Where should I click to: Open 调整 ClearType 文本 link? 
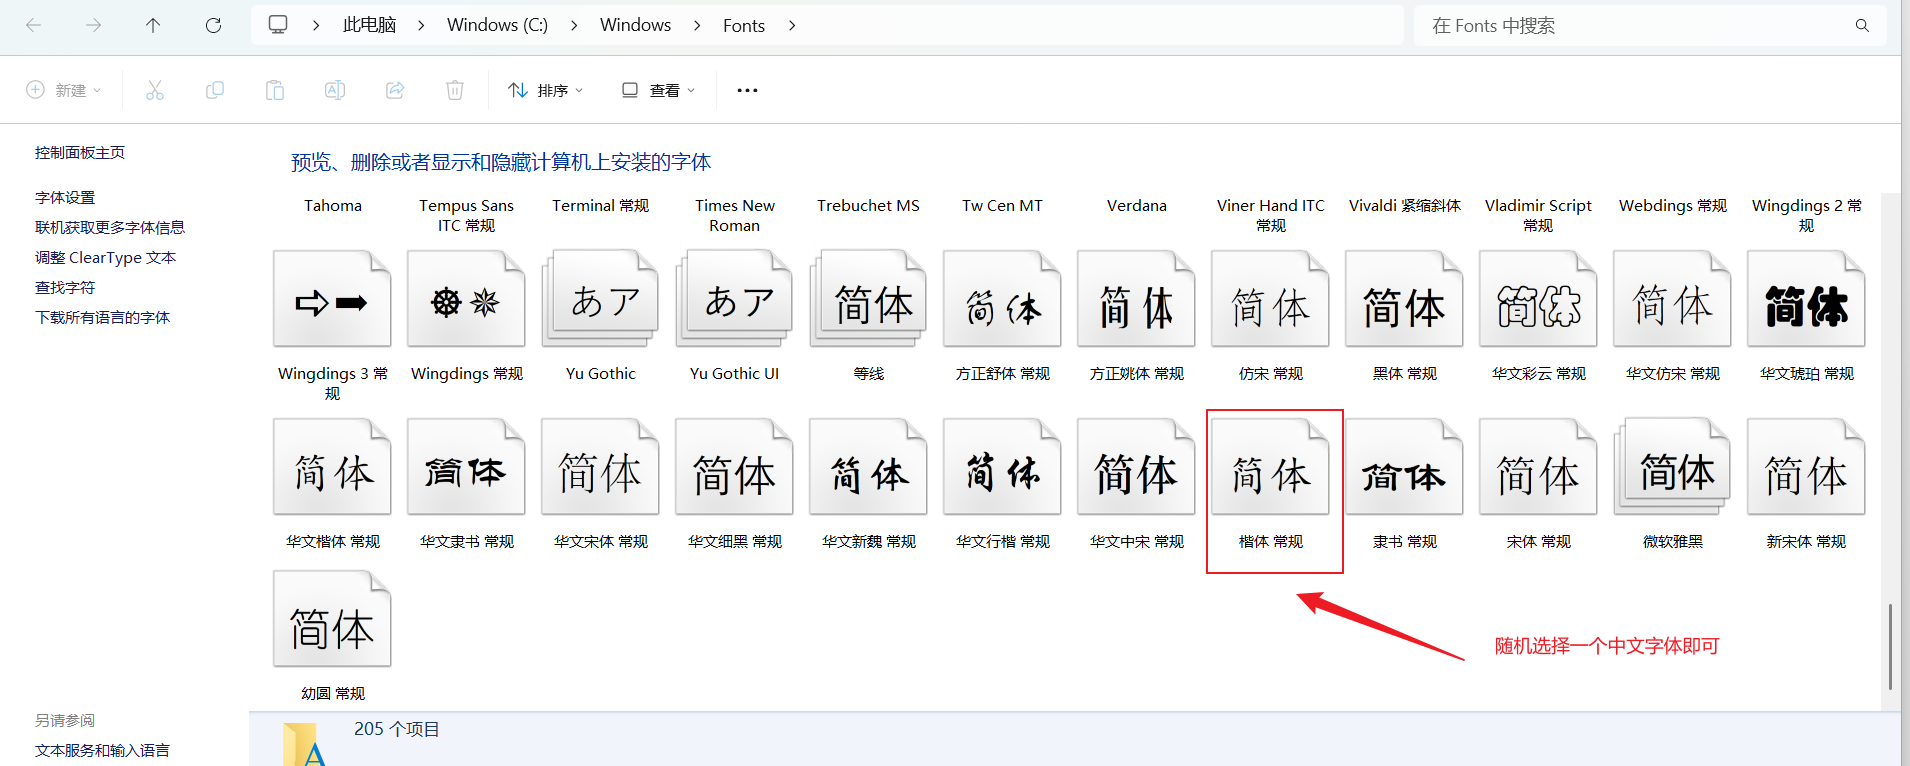pyautogui.click(x=105, y=257)
